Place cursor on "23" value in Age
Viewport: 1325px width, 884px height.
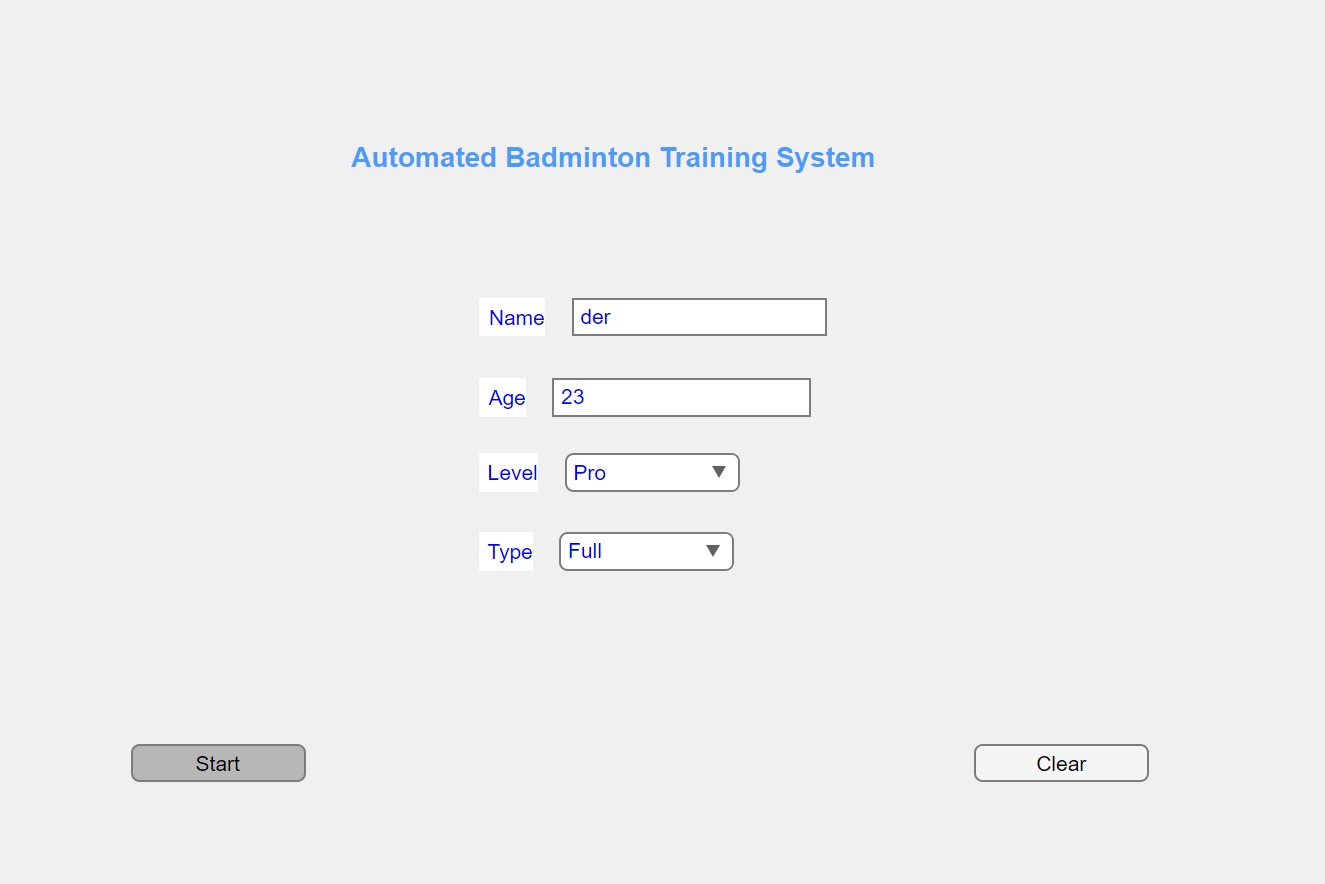click(573, 397)
